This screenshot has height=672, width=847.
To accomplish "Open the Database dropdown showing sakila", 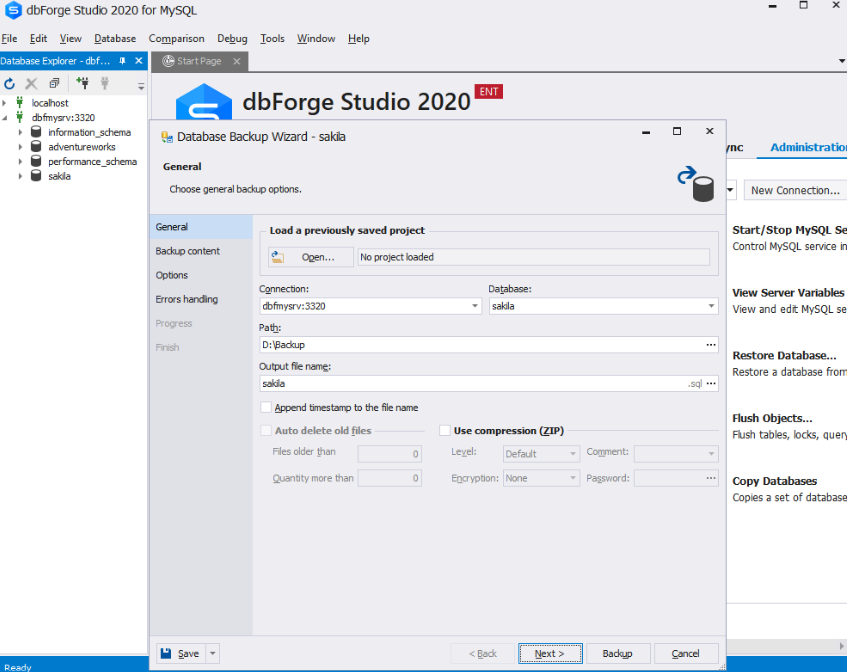I will pos(710,306).
